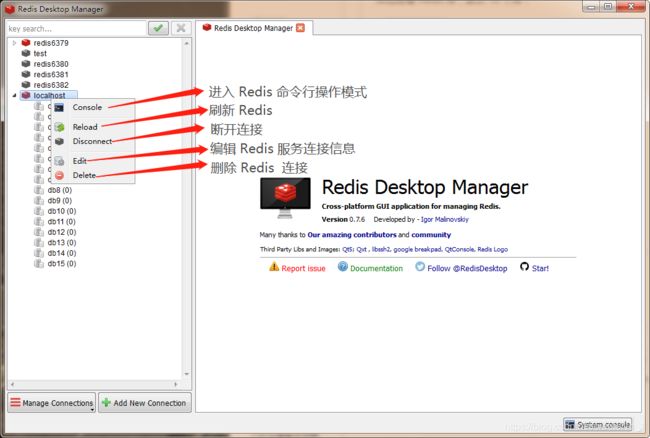Click in the key search field

pyautogui.click(x=76, y=29)
